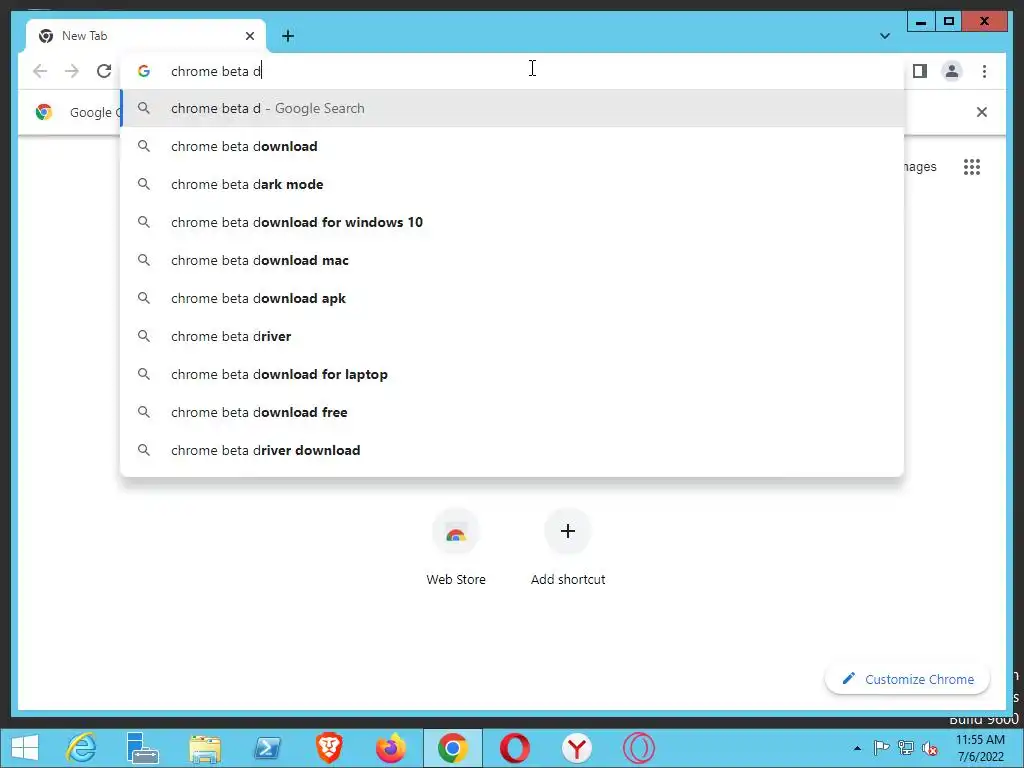Open Action Center flag icon
Viewport: 1024px width, 768px height.
coord(881,747)
